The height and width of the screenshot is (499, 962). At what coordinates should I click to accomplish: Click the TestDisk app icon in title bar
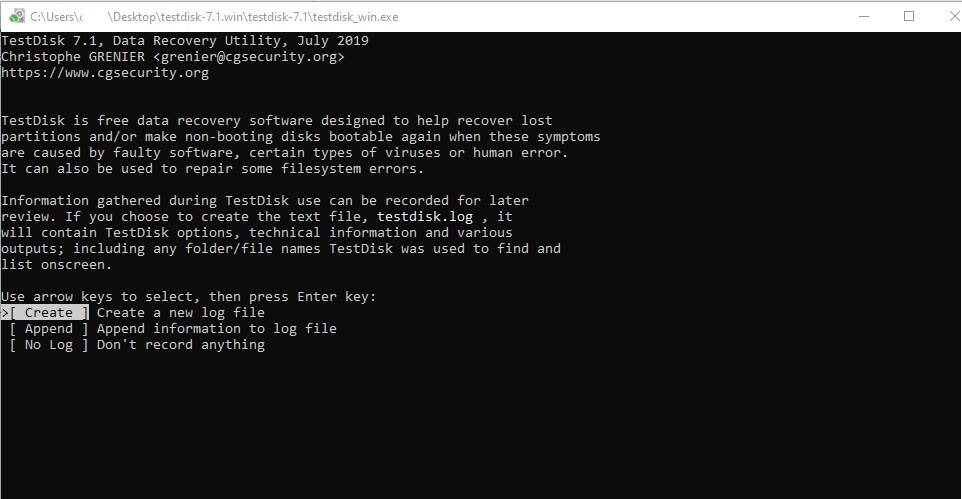coord(17,16)
